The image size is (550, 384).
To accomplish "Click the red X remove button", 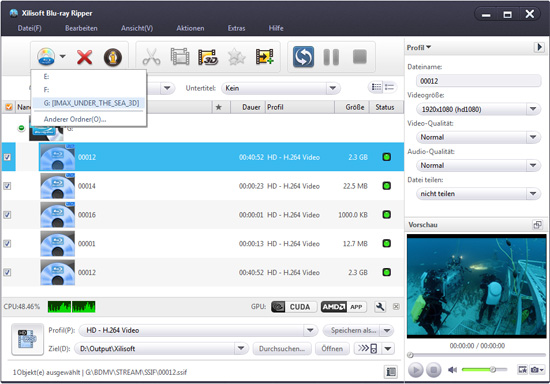I will pyautogui.click(x=85, y=57).
